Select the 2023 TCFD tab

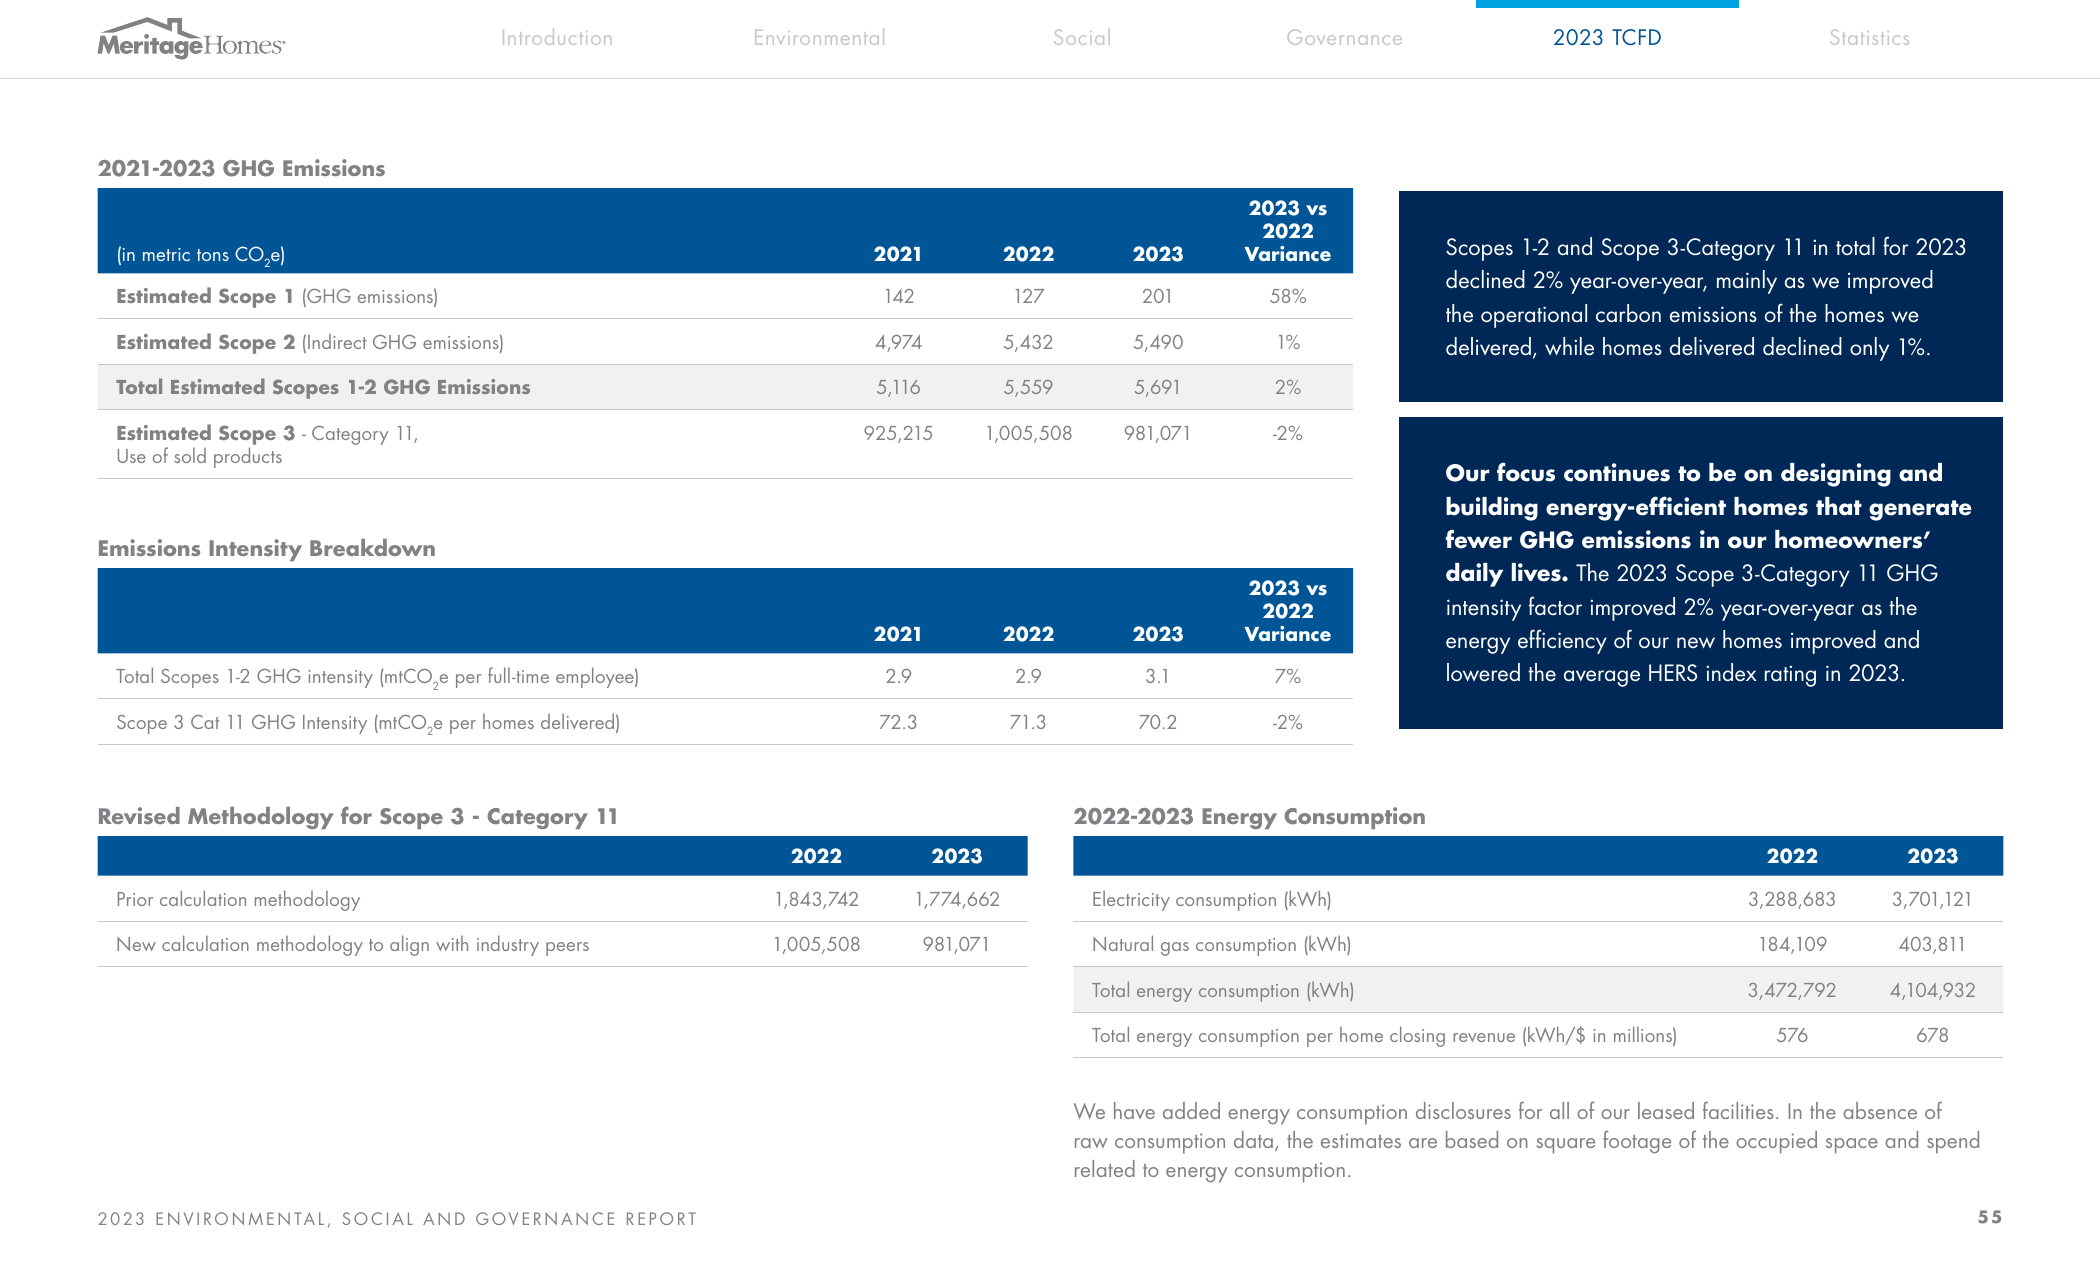(1607, 38)
